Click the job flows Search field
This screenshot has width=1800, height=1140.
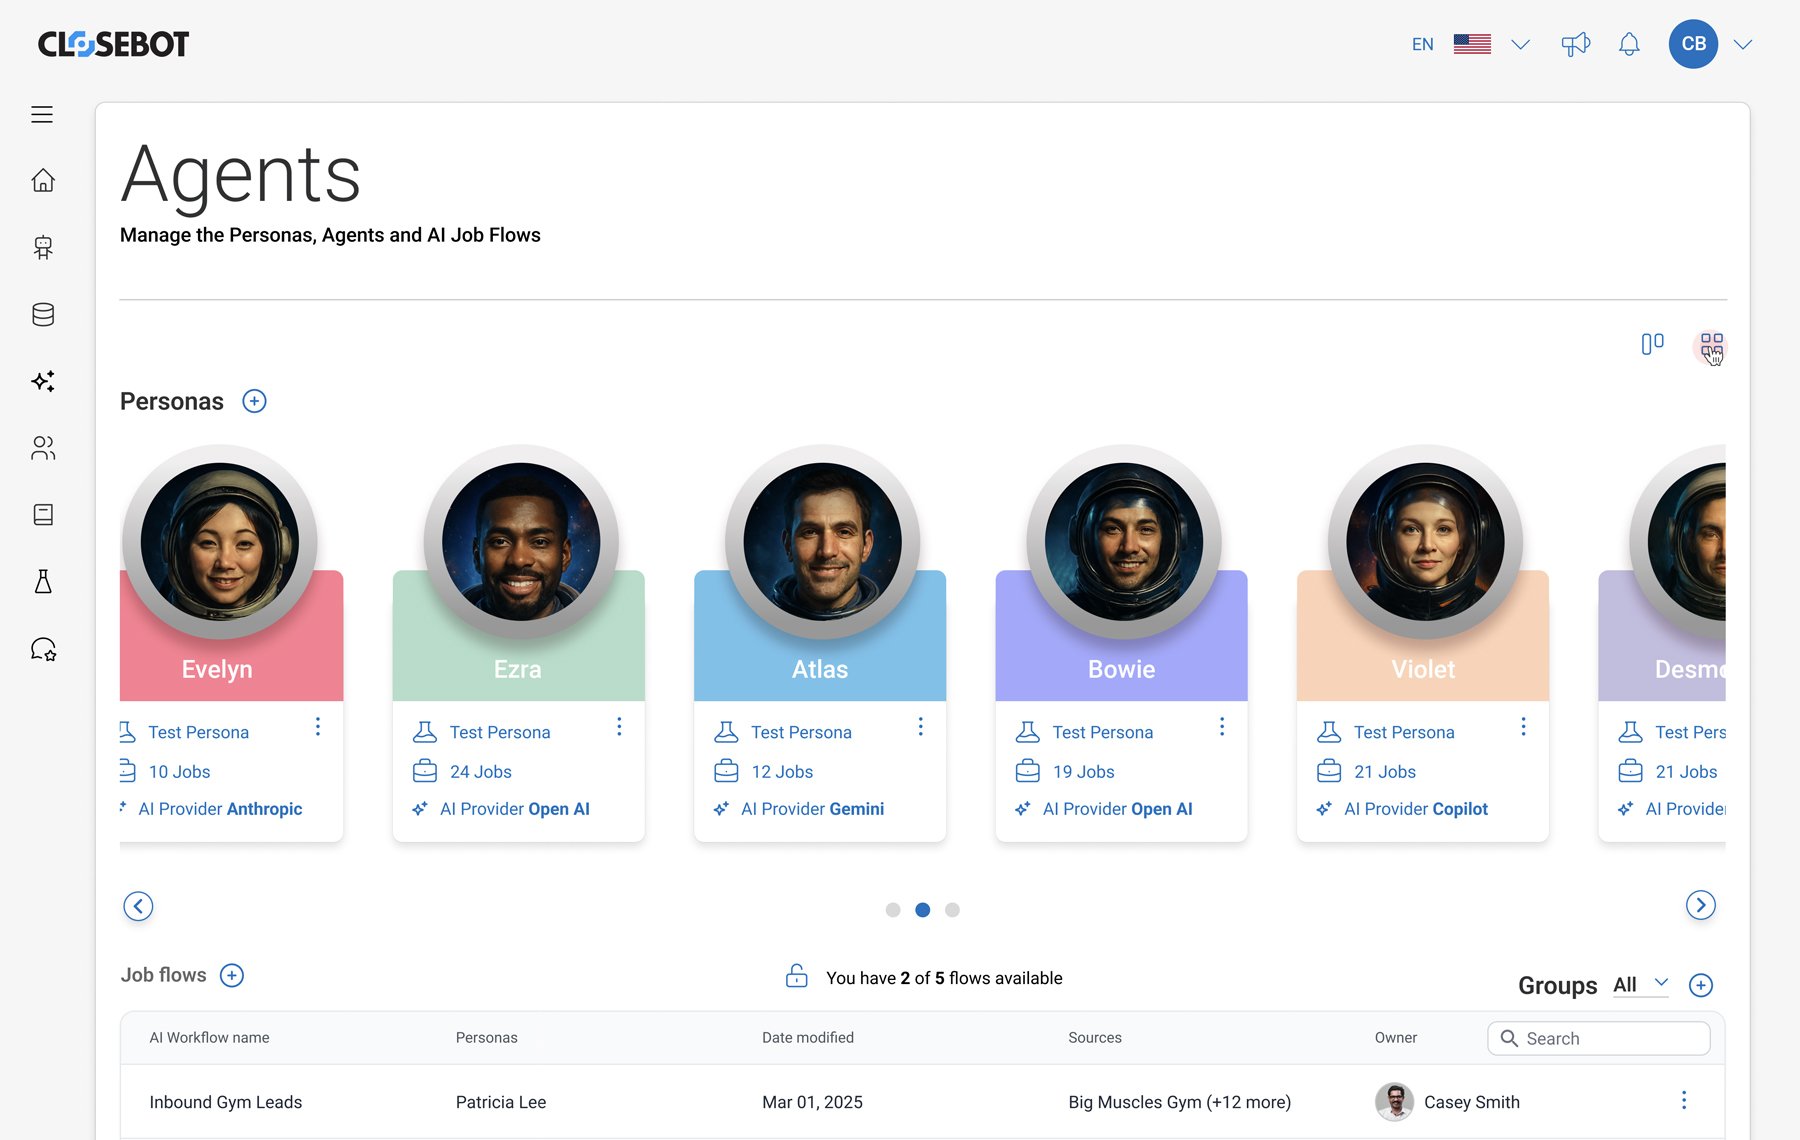click(x=1610, y=1039)
